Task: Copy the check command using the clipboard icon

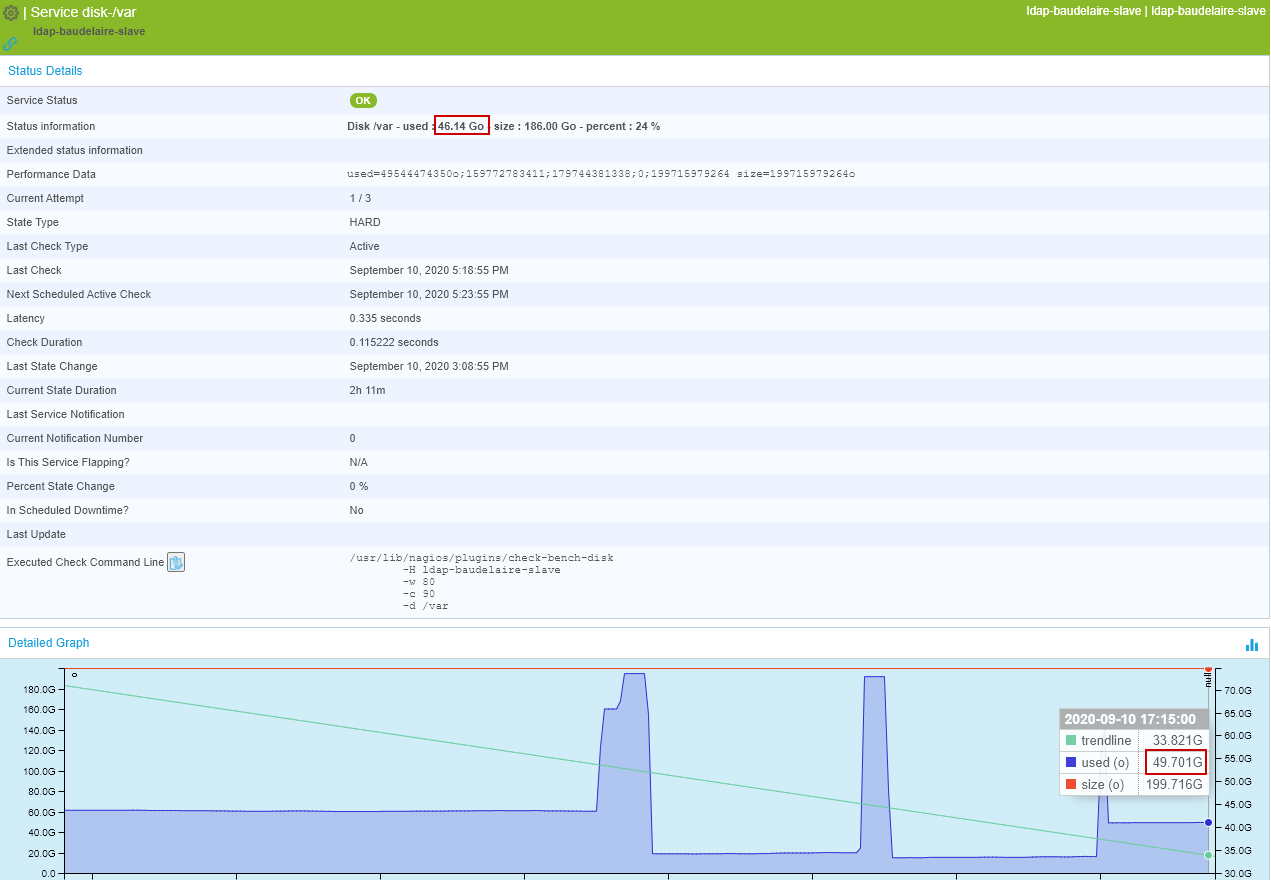Action: tap(175, 561)
